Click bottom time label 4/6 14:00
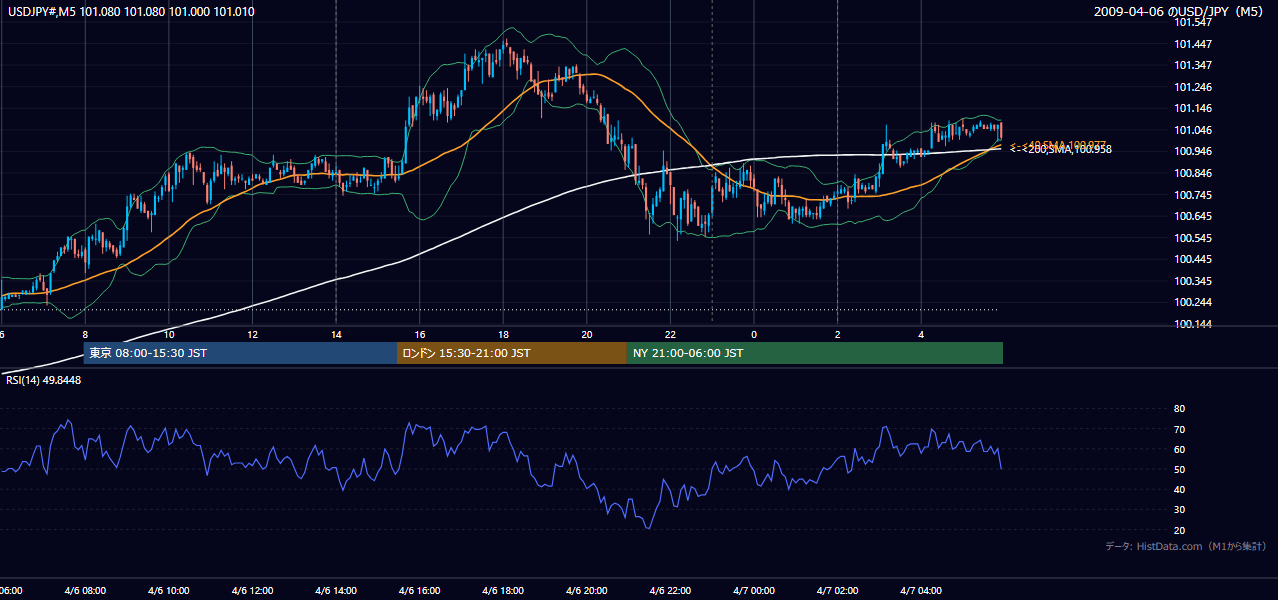 pos(336,591)
